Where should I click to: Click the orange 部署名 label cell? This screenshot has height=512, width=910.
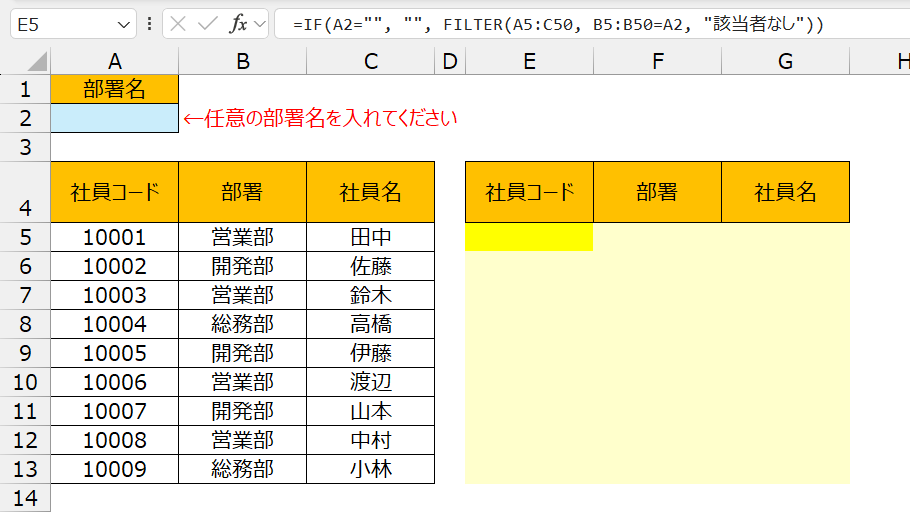(x=114, y=89)
